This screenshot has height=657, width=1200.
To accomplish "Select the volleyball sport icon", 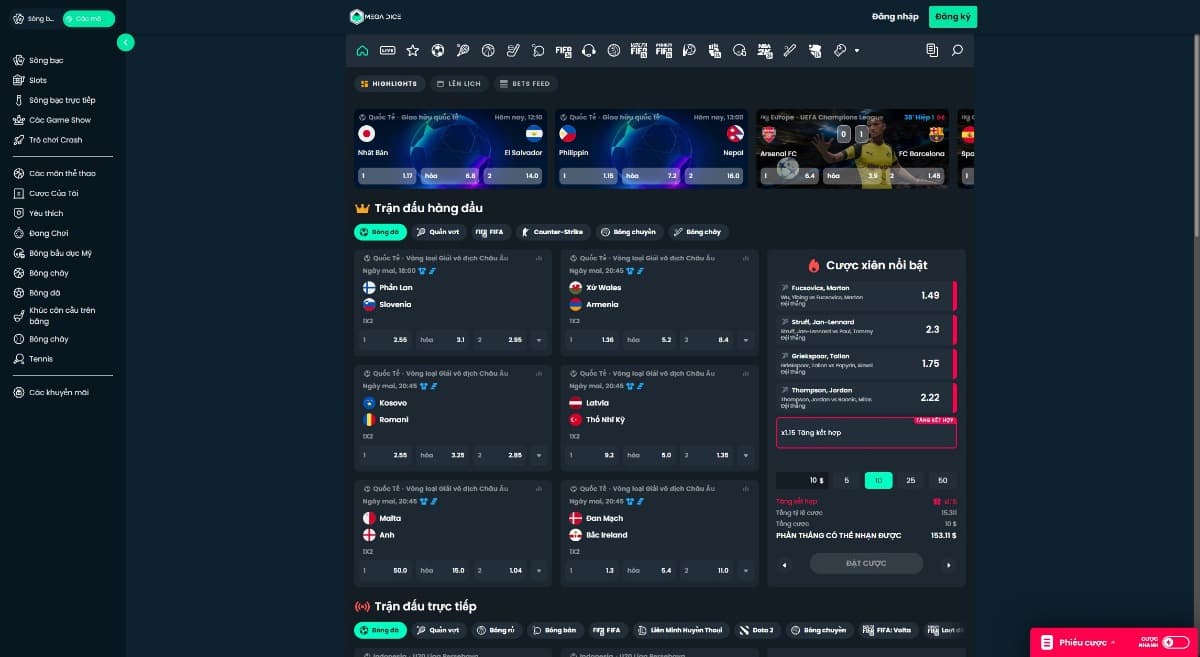I will 614,50.
